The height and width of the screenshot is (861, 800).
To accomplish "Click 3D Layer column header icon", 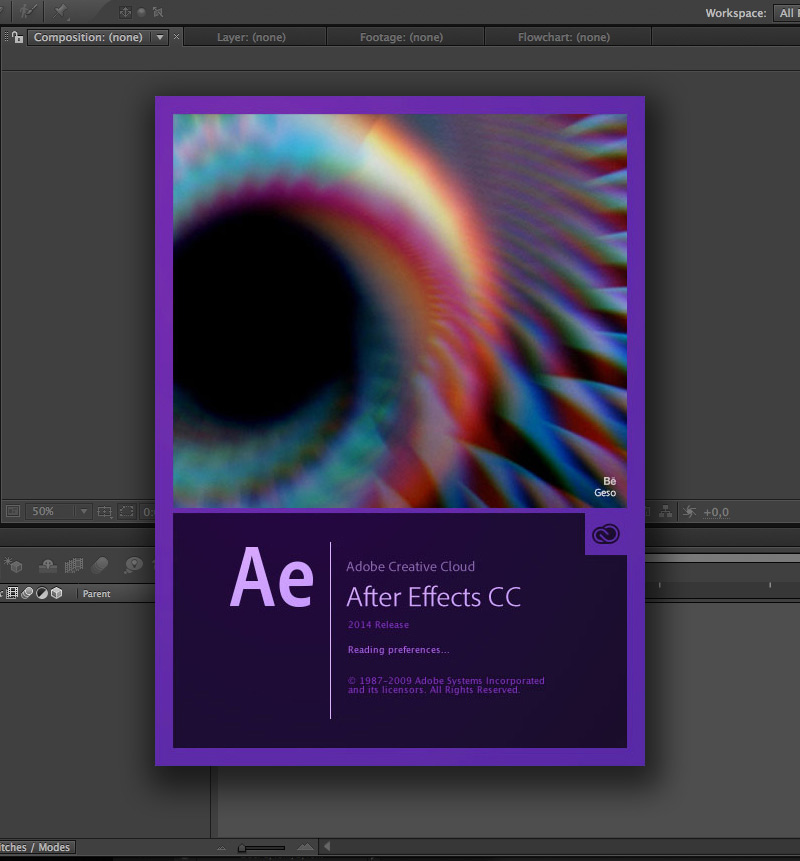I will [x=57, y=593].
